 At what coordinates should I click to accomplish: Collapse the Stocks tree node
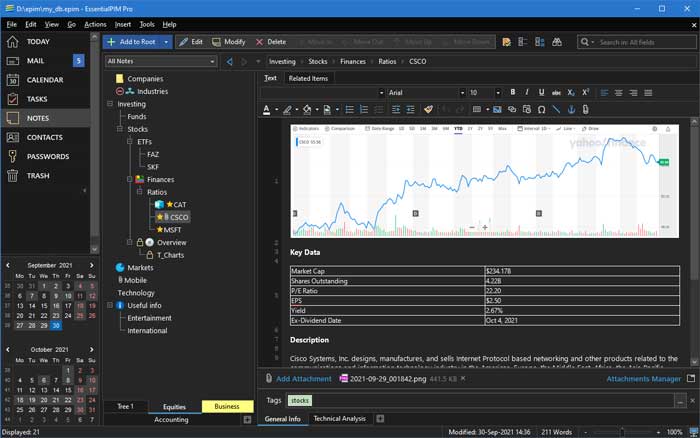120,129
